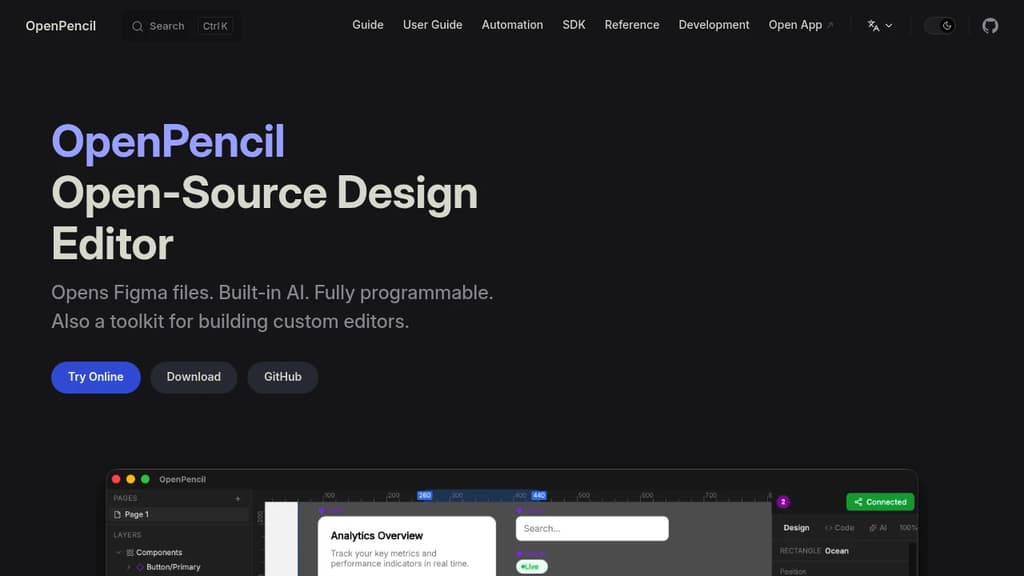This screenshot has width=1024, height=576.
Task: Click the zoom level showing 100%
Action: 908,528
